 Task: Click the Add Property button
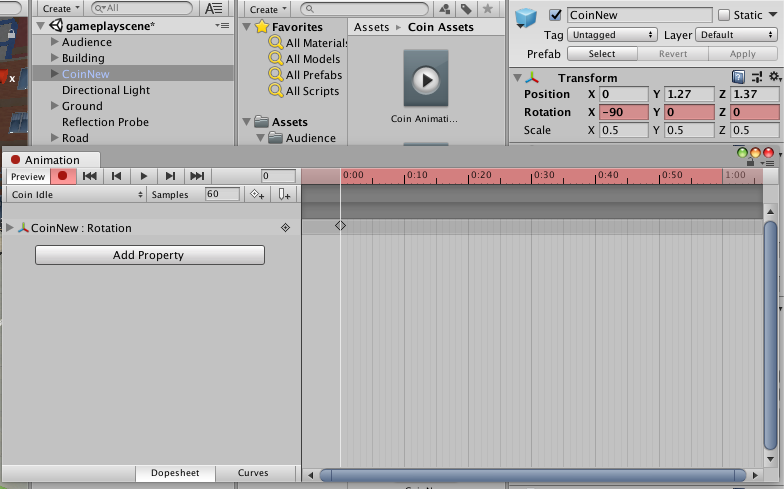coord(150,255)
